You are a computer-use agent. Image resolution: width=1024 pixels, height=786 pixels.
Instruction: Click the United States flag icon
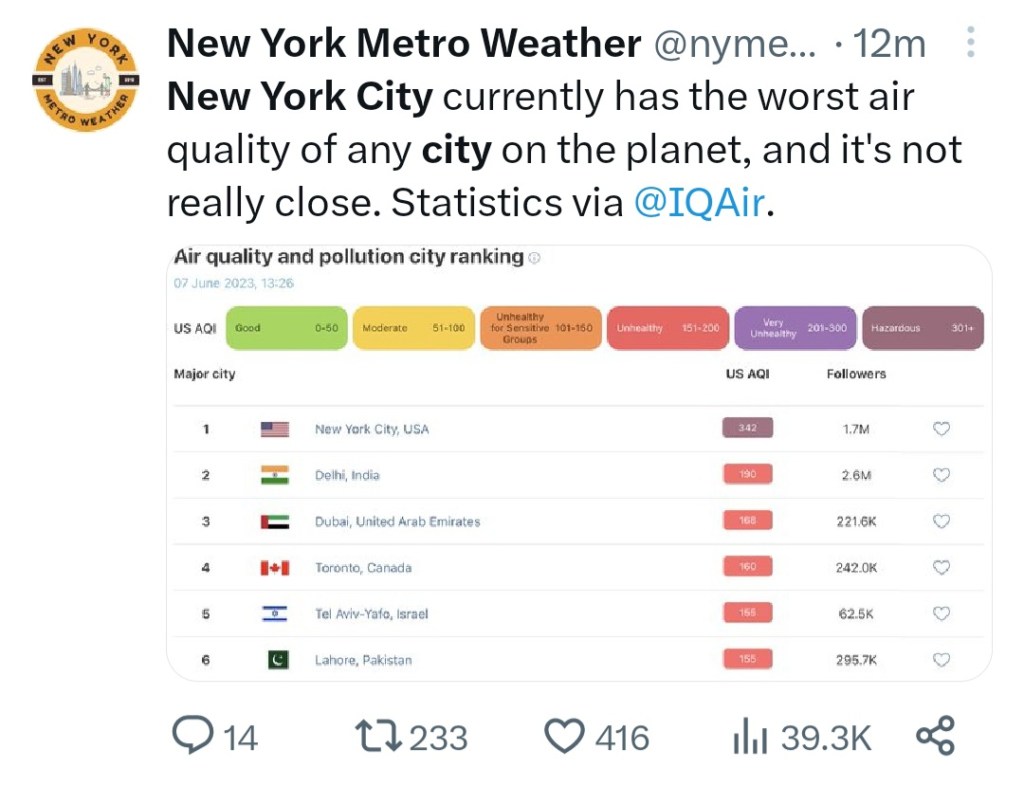pyautogui.click(x=275, y=429)
